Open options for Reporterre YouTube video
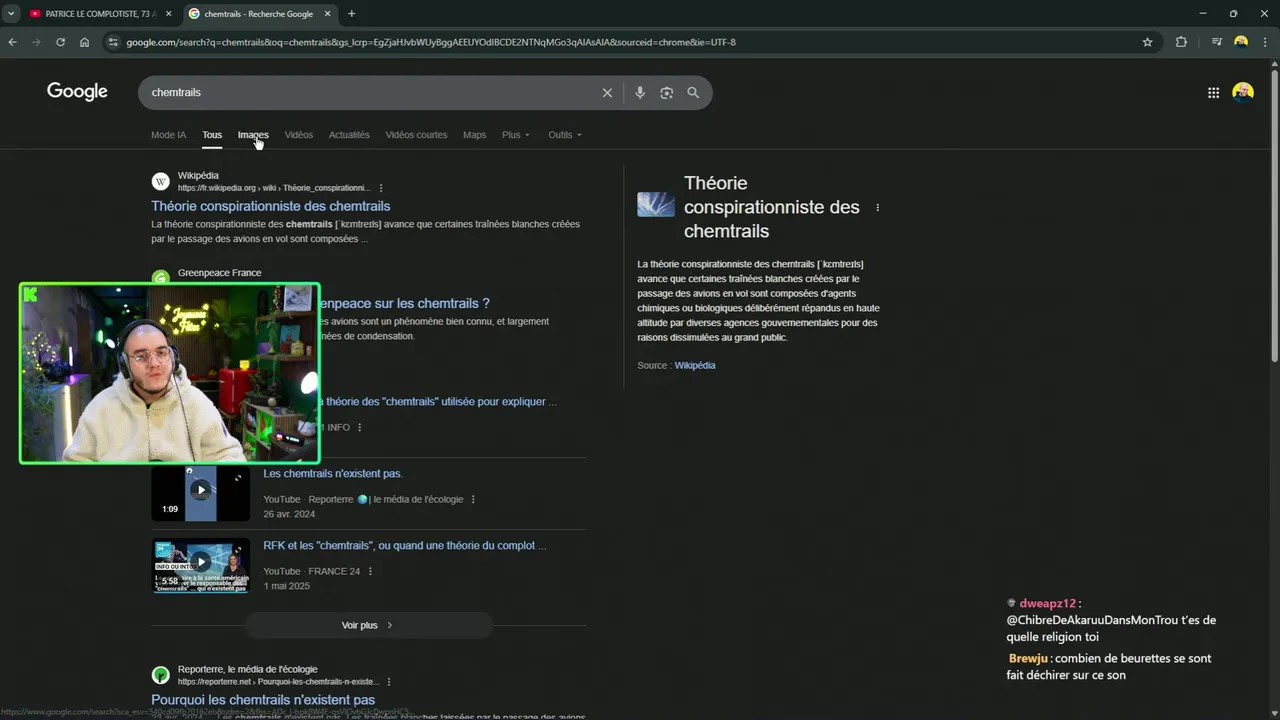 (473, 500)
